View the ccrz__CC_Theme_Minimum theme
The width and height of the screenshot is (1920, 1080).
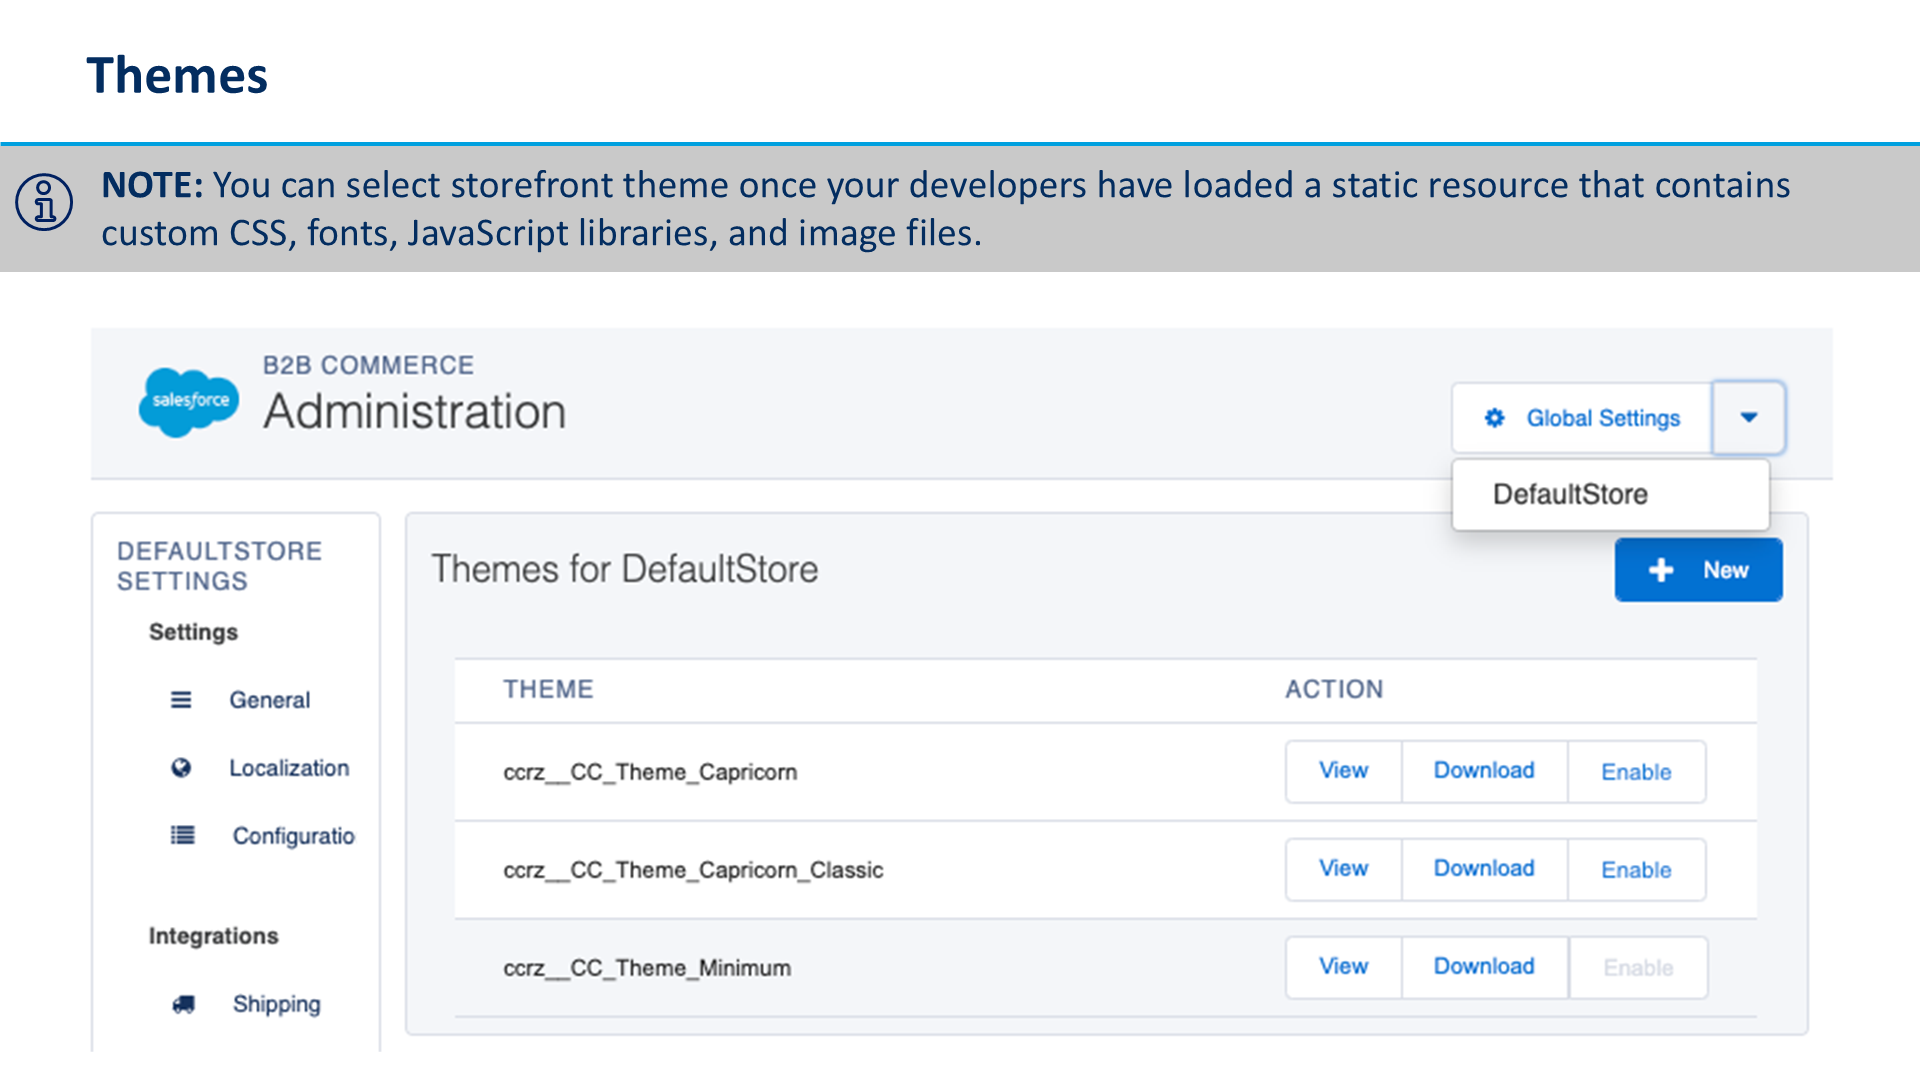pos(1343,967)
